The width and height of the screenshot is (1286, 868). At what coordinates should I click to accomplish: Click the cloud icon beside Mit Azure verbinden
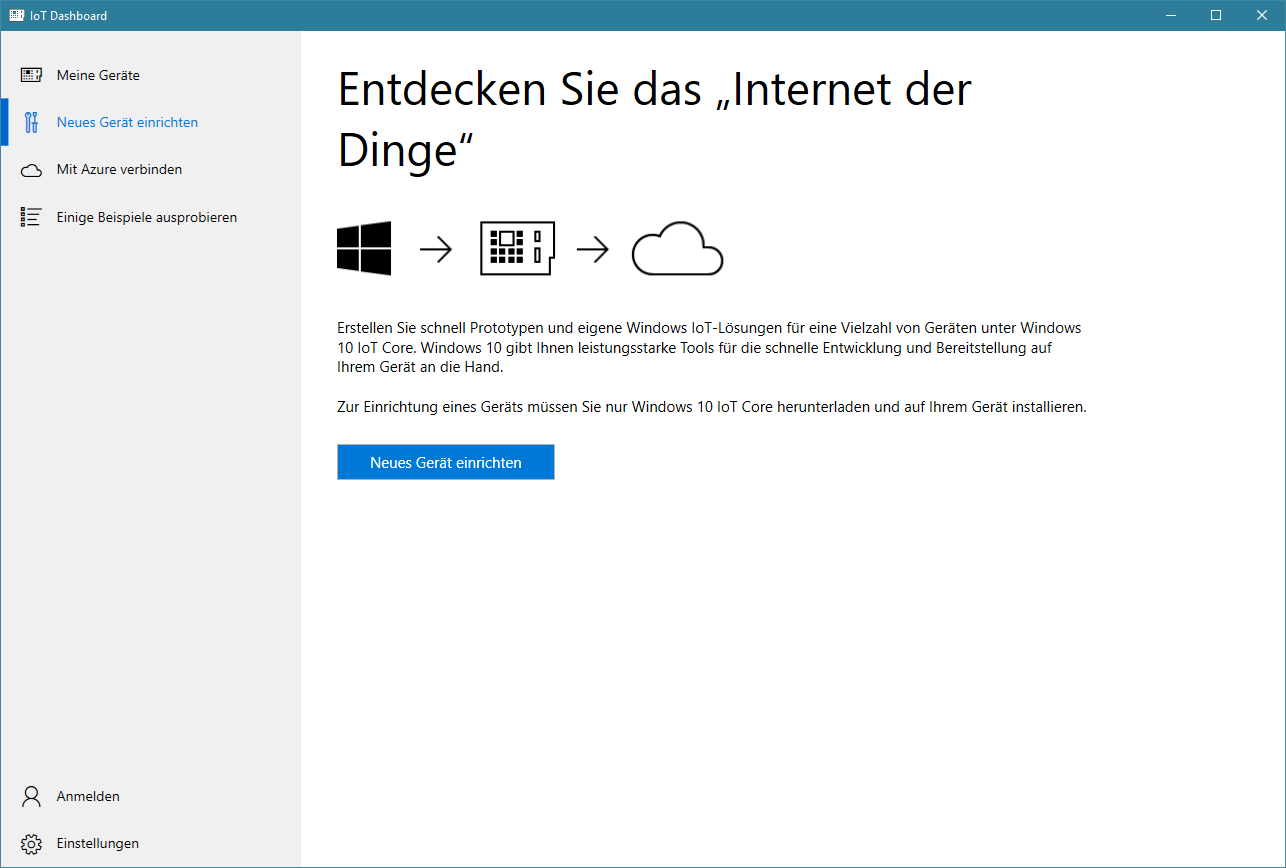[31, 170]
